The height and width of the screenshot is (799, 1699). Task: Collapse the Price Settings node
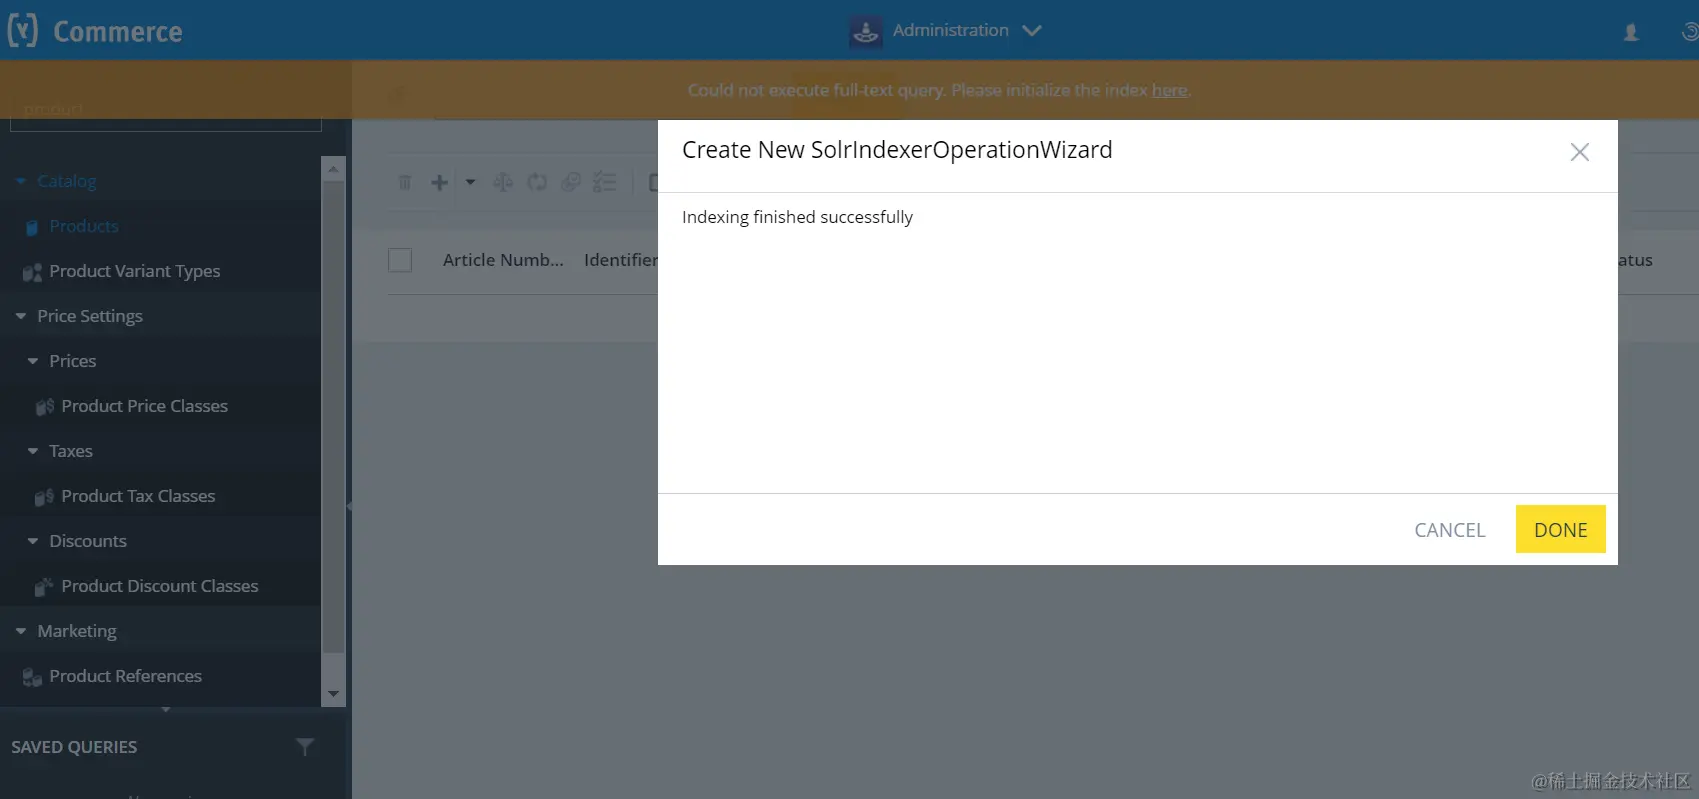pos(21,316)
